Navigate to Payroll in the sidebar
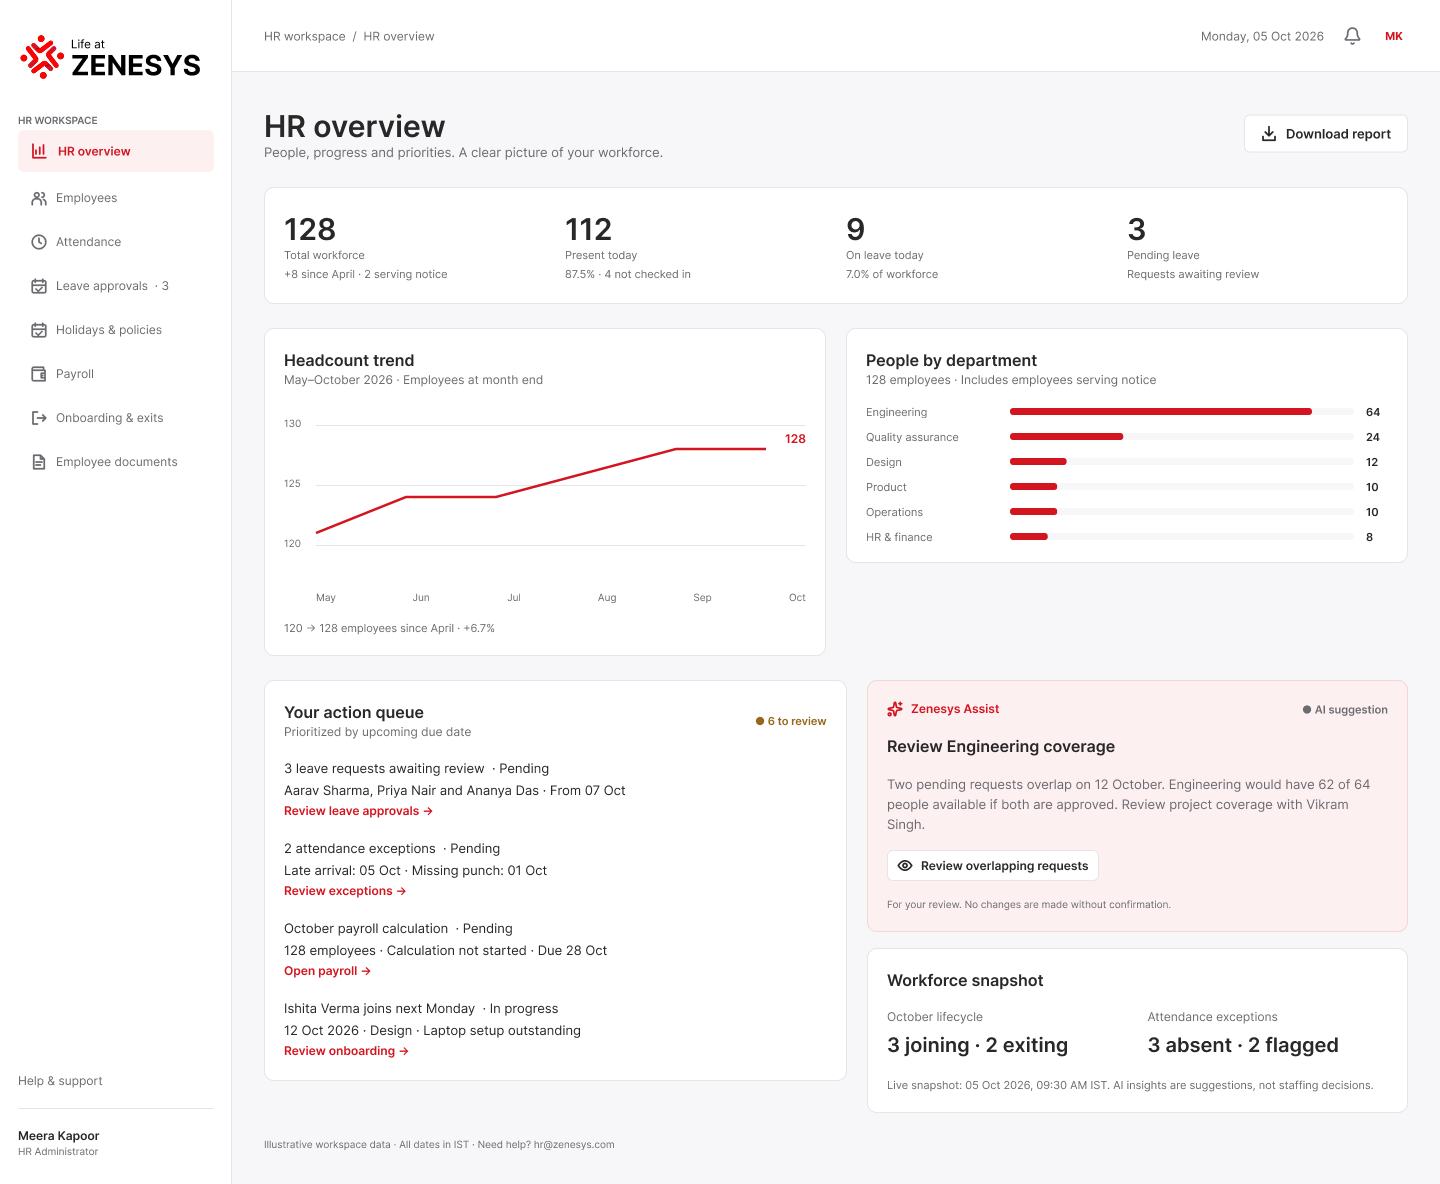 pyautogui.click(x=116, y=374)
